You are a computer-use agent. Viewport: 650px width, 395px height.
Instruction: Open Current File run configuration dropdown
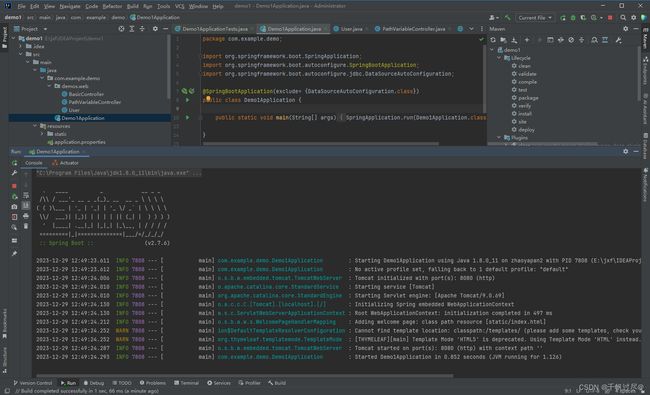coord(535,18)
